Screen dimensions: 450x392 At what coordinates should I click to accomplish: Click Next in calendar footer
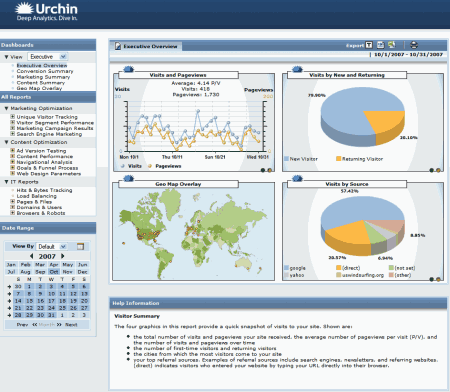click(x=71, y=325)
